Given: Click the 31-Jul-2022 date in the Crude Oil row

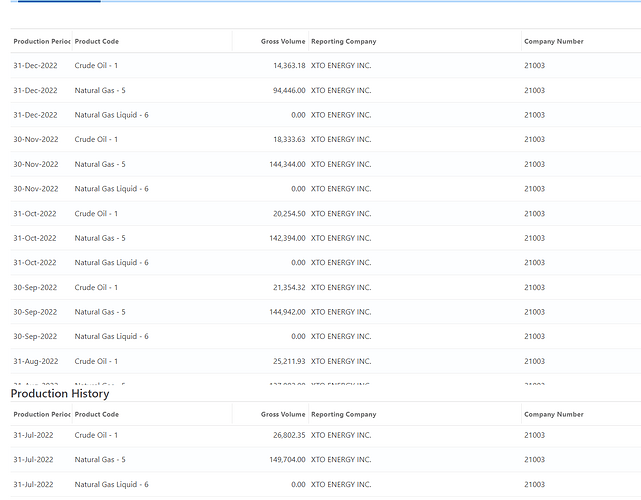Looking at the screenshot, I should [33, 435].
